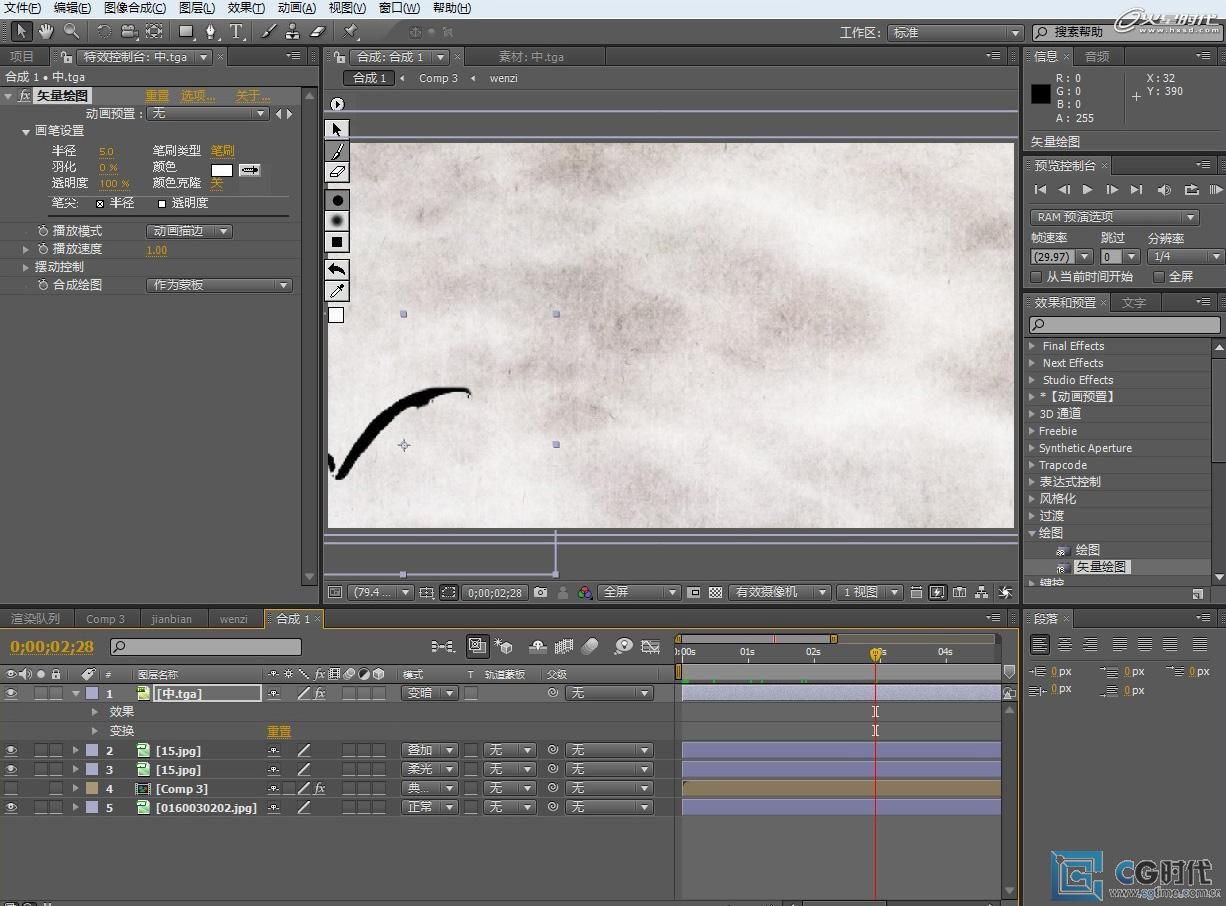Select the Hand tool

(46, 32)
